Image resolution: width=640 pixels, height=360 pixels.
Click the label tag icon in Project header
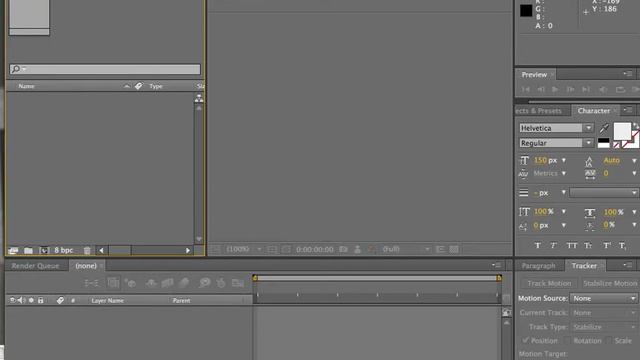point(139,86)
